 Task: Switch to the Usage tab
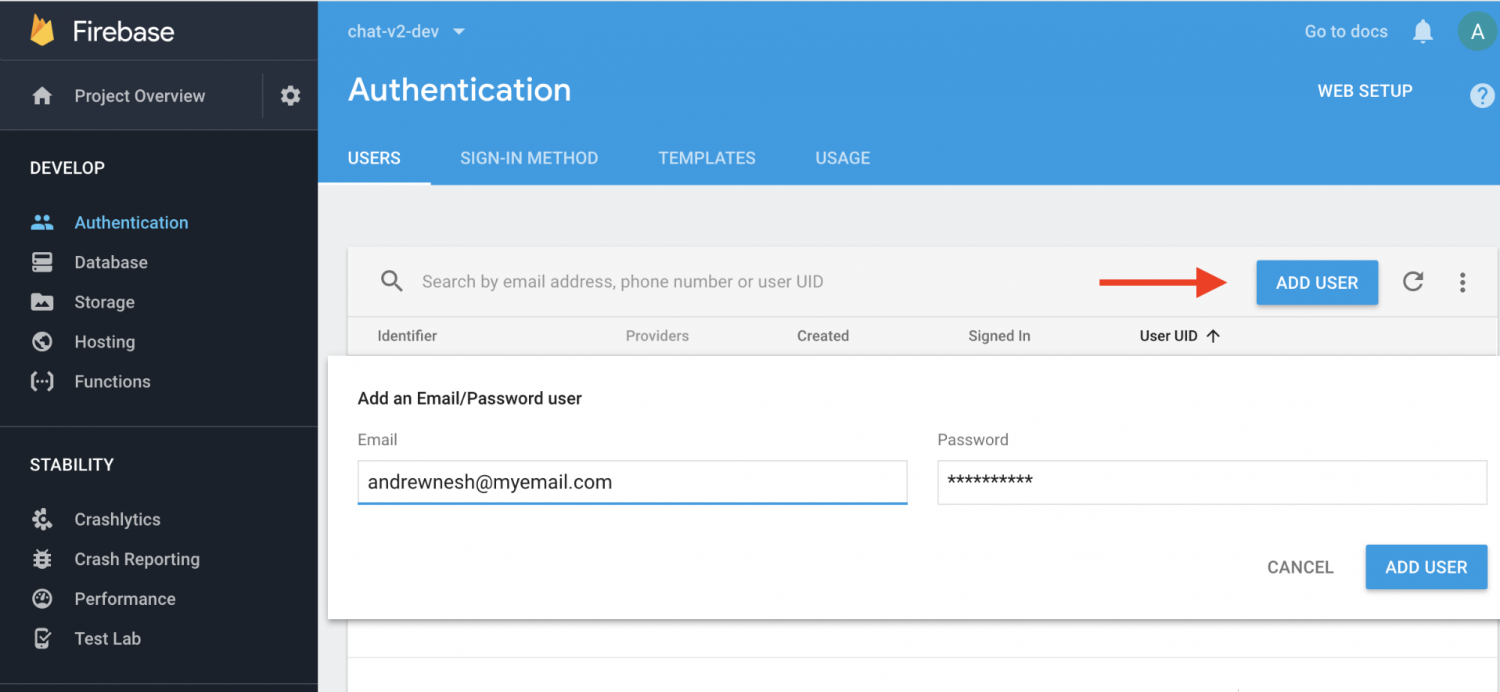(843, 158)
